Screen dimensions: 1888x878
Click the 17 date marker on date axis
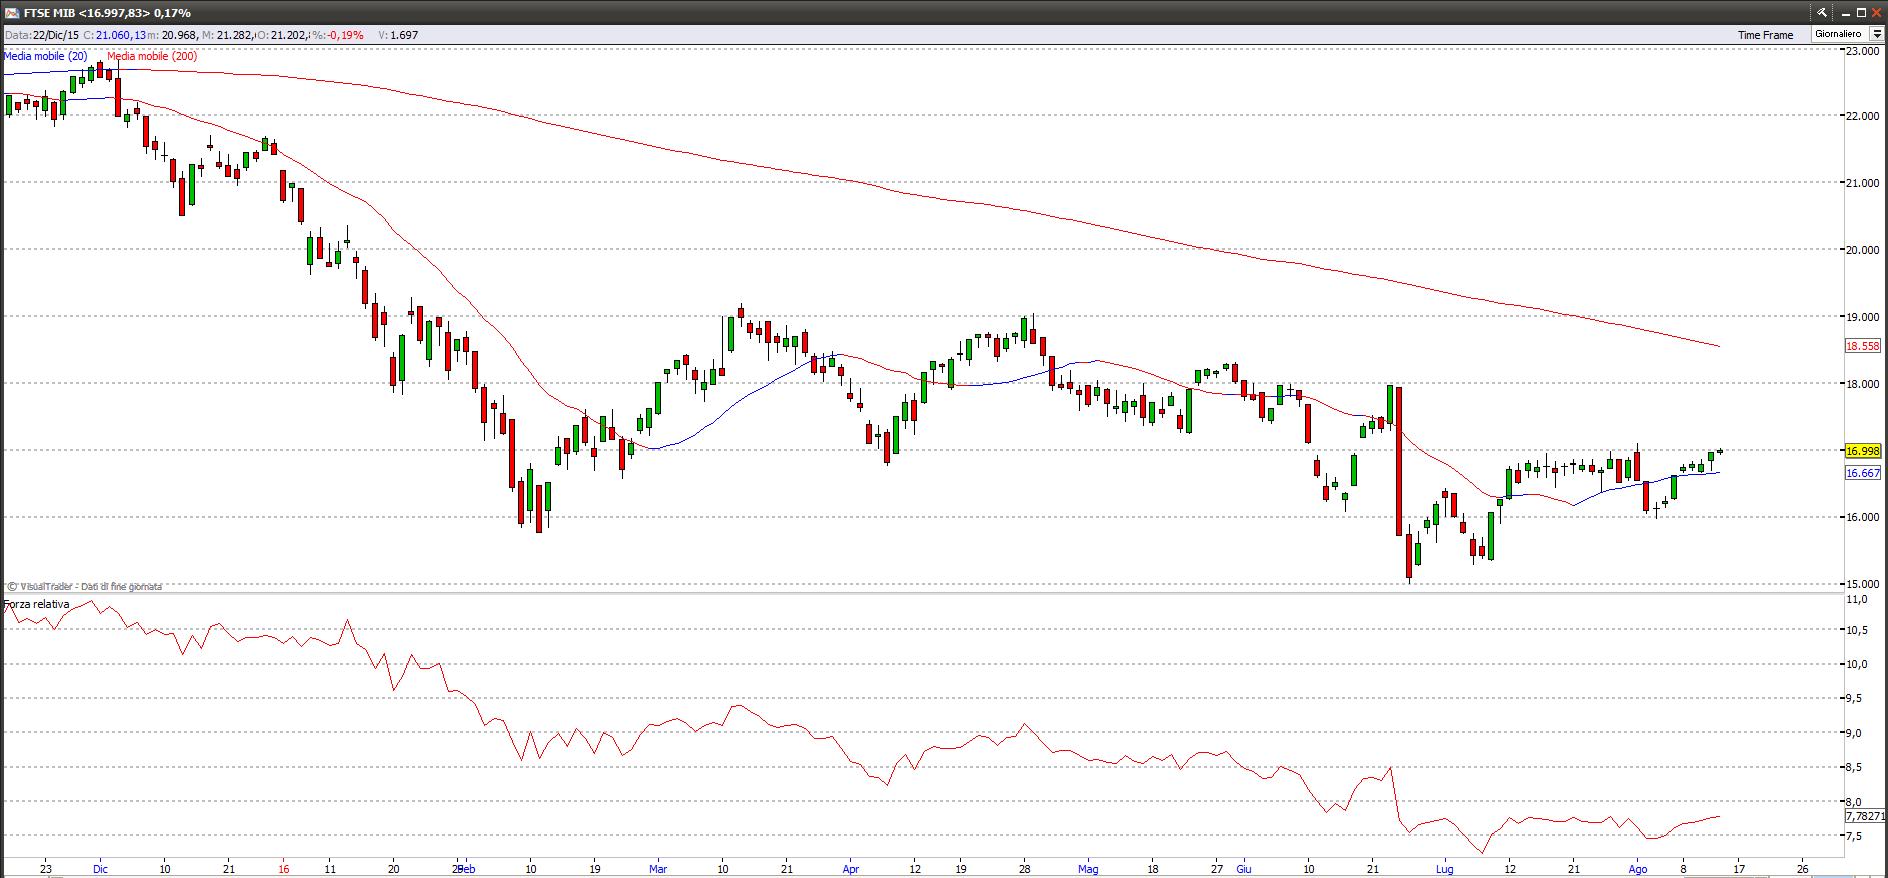[1738, 869]
